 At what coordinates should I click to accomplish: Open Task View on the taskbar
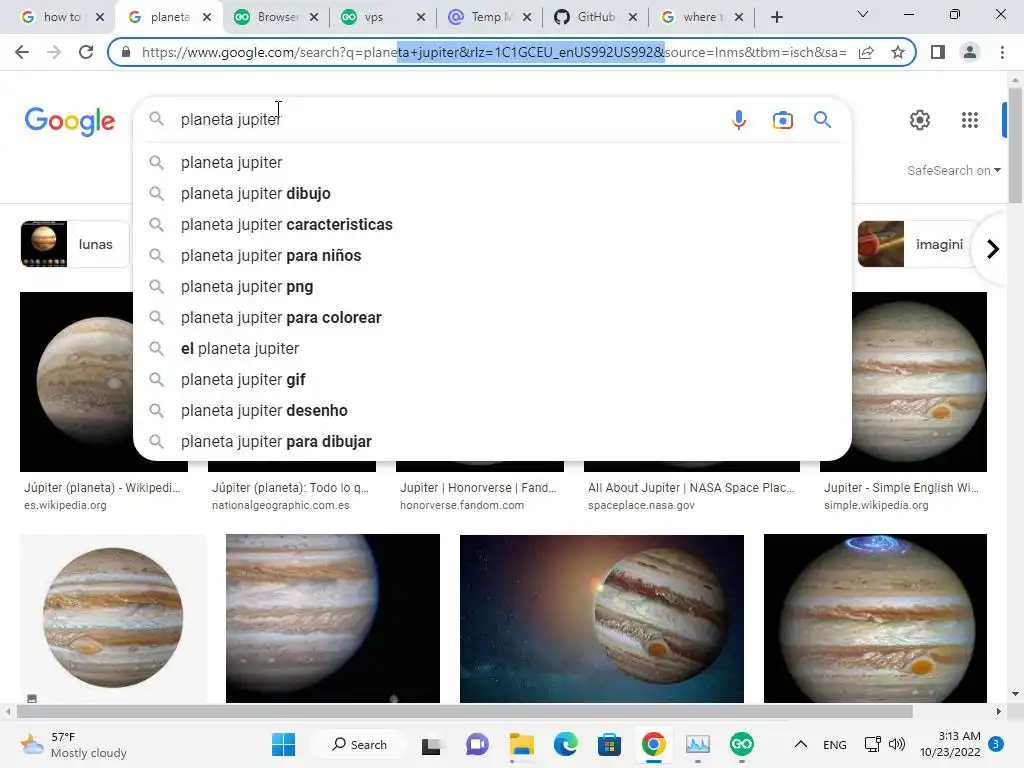click(x=431, y=745)
